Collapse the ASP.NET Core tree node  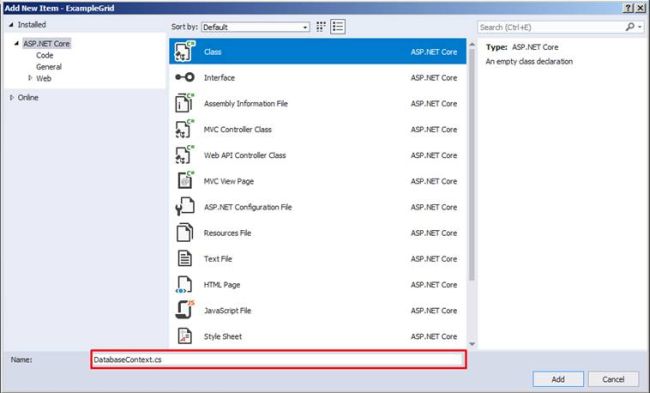click(x=17, y=43)
